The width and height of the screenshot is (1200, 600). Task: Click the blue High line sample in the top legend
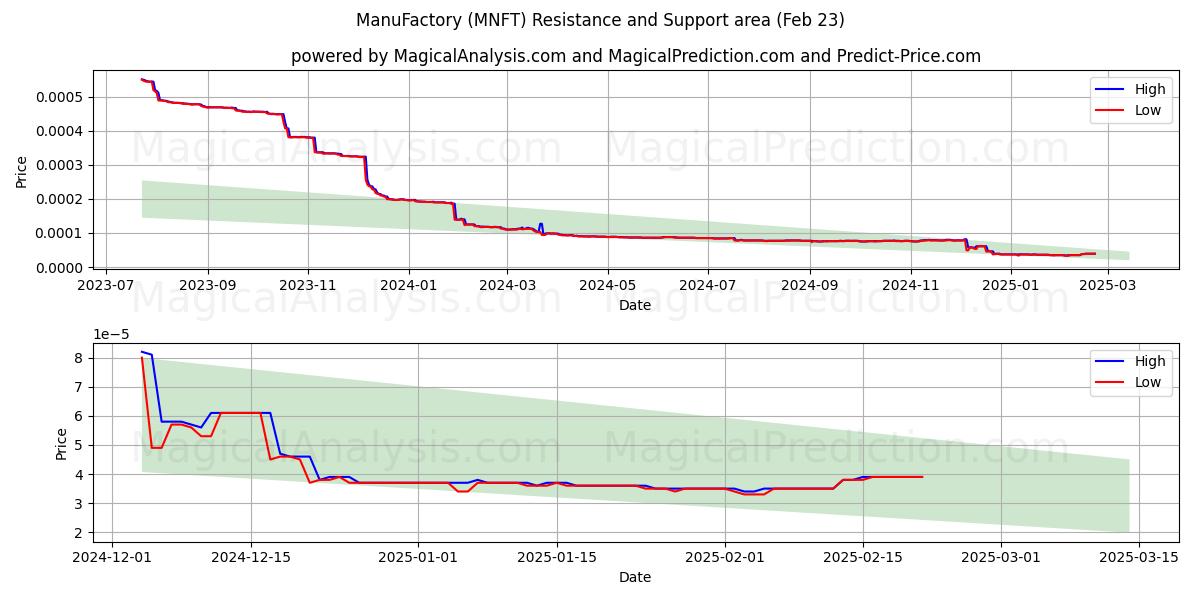[1111, 90]
